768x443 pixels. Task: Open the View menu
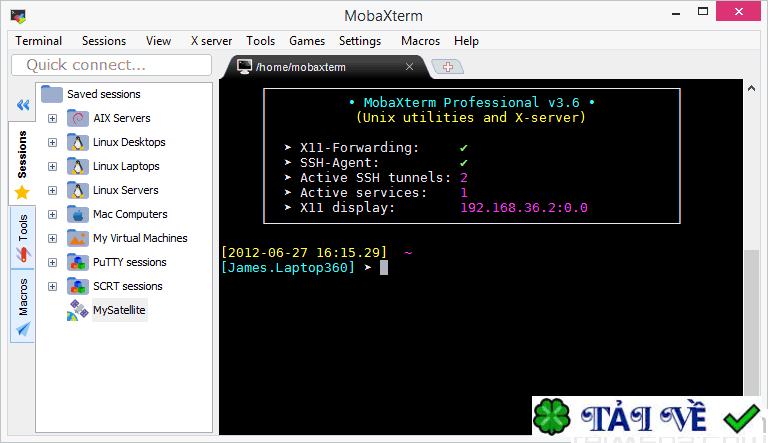pos(158,41)
